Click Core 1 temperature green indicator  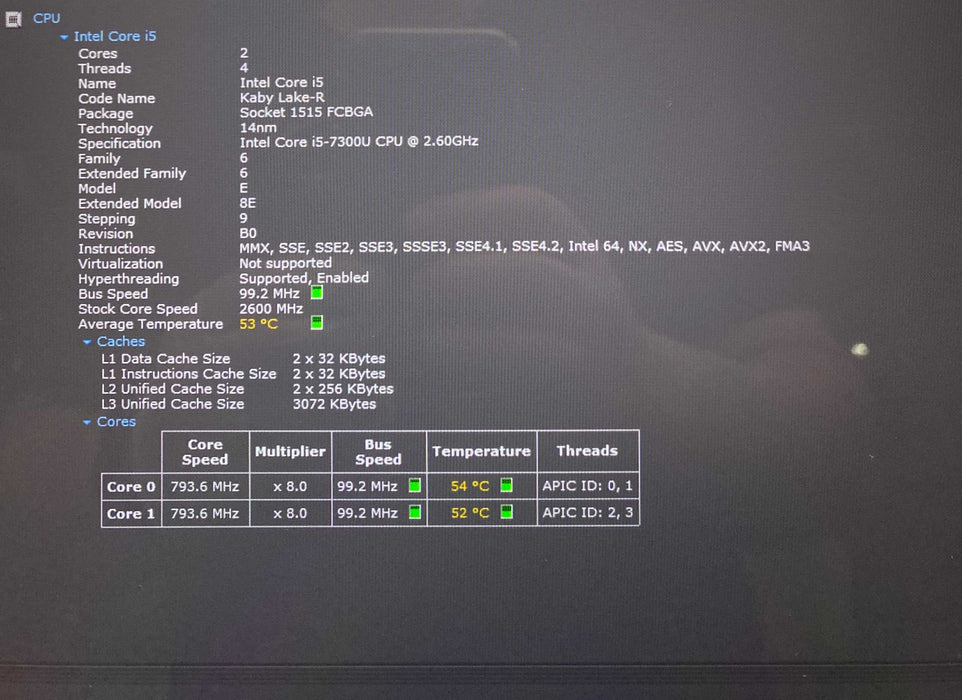click(x=506, y=513)
